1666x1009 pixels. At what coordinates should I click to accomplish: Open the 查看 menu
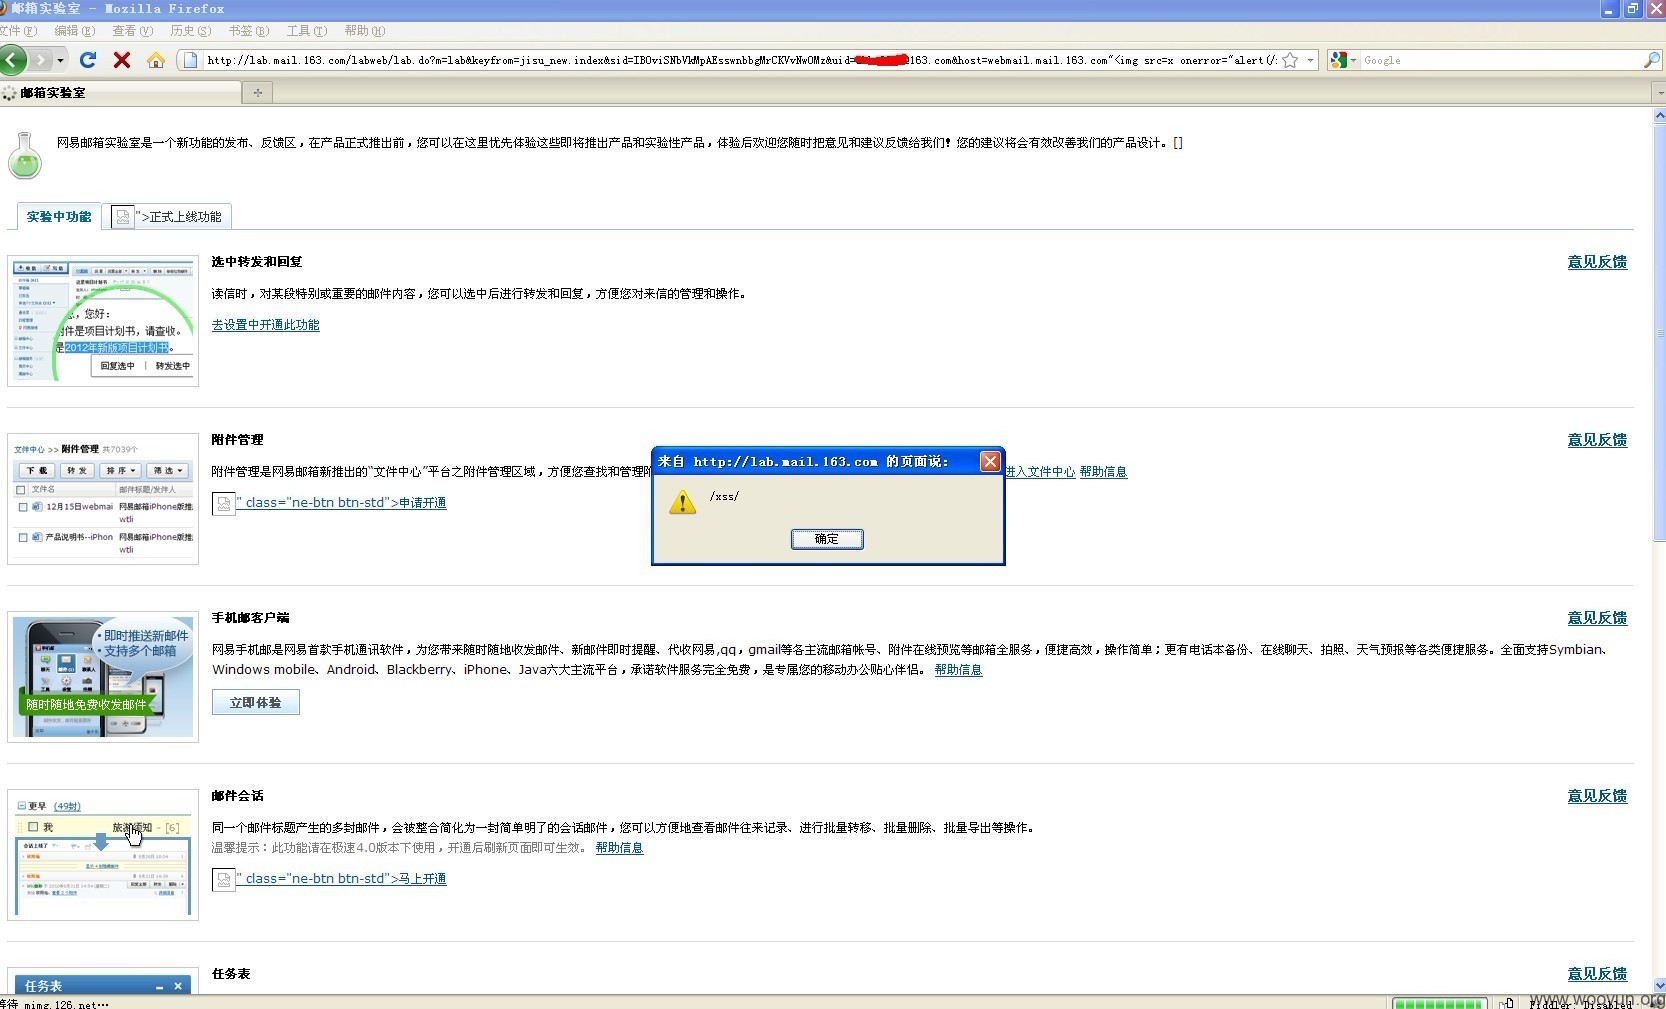pos(133,31)
